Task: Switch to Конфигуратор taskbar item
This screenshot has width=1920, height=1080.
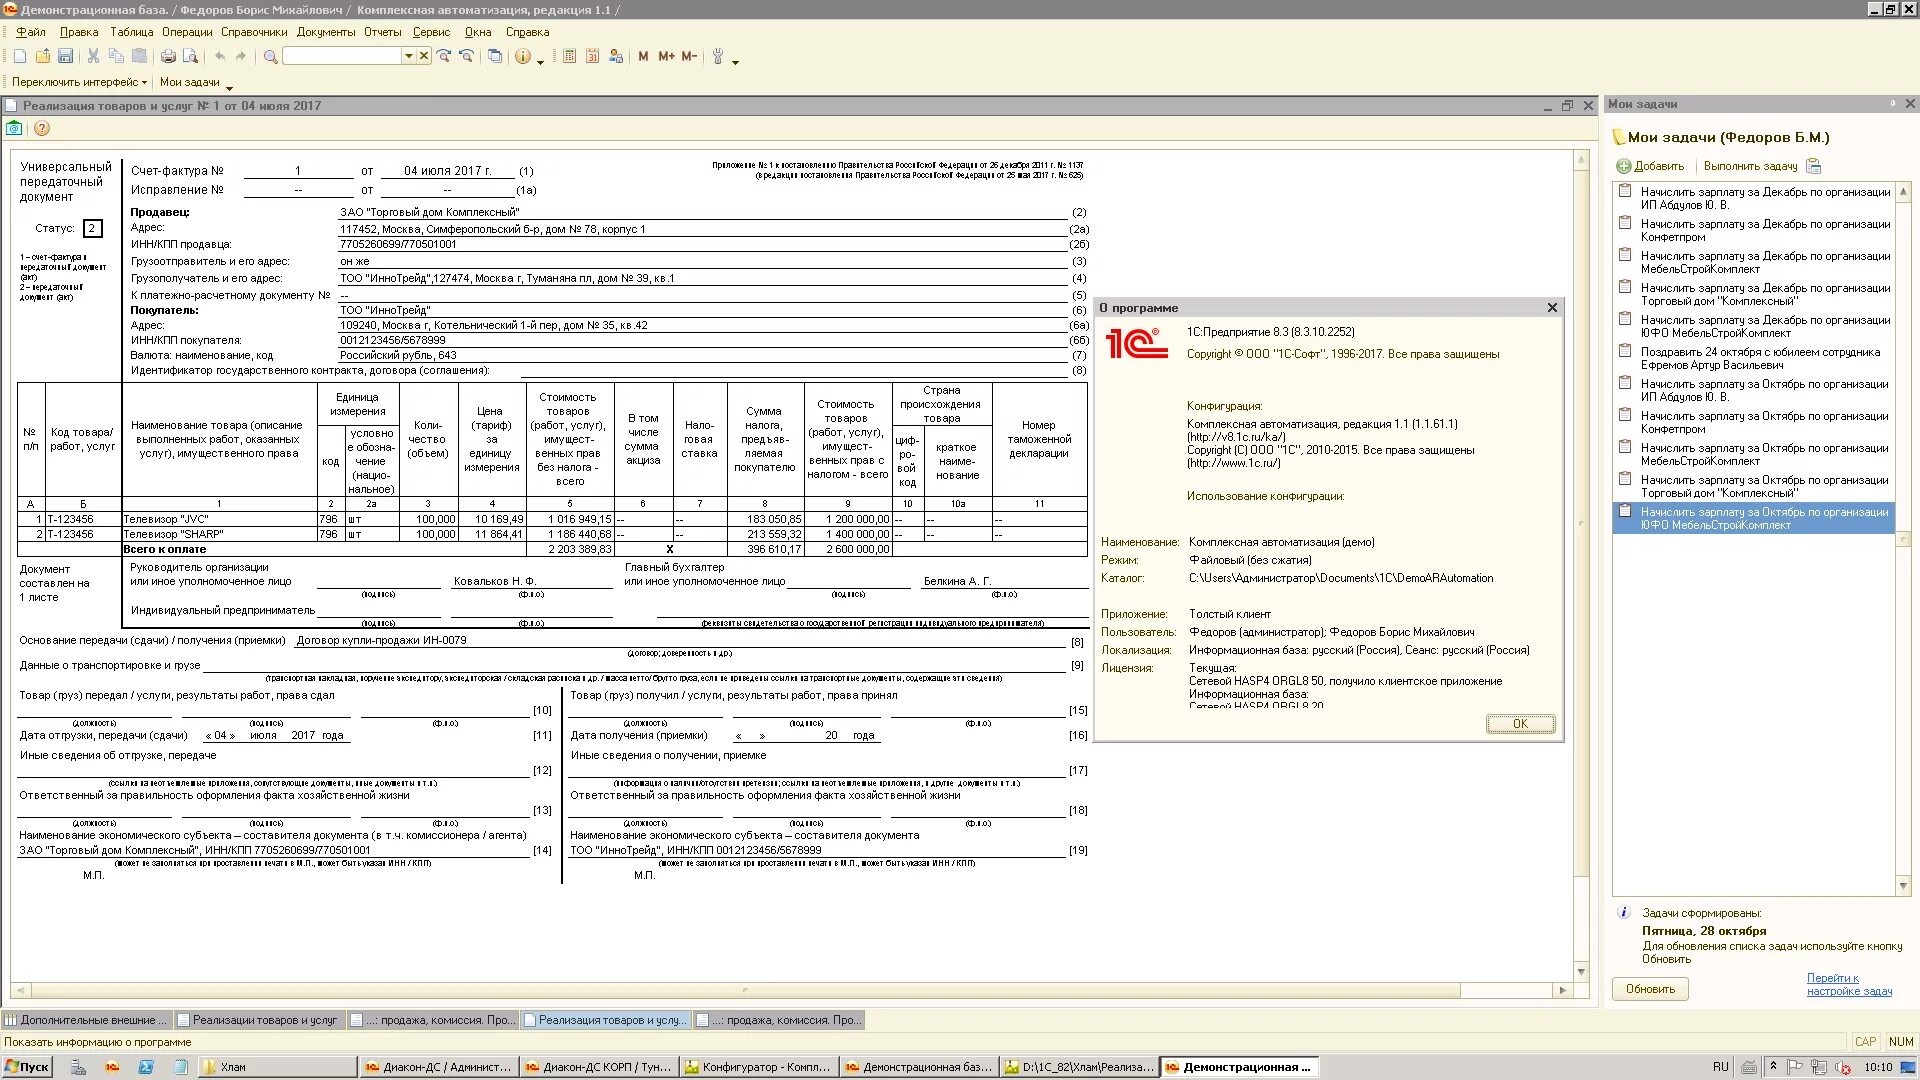Action: (x=758, y=1067)
